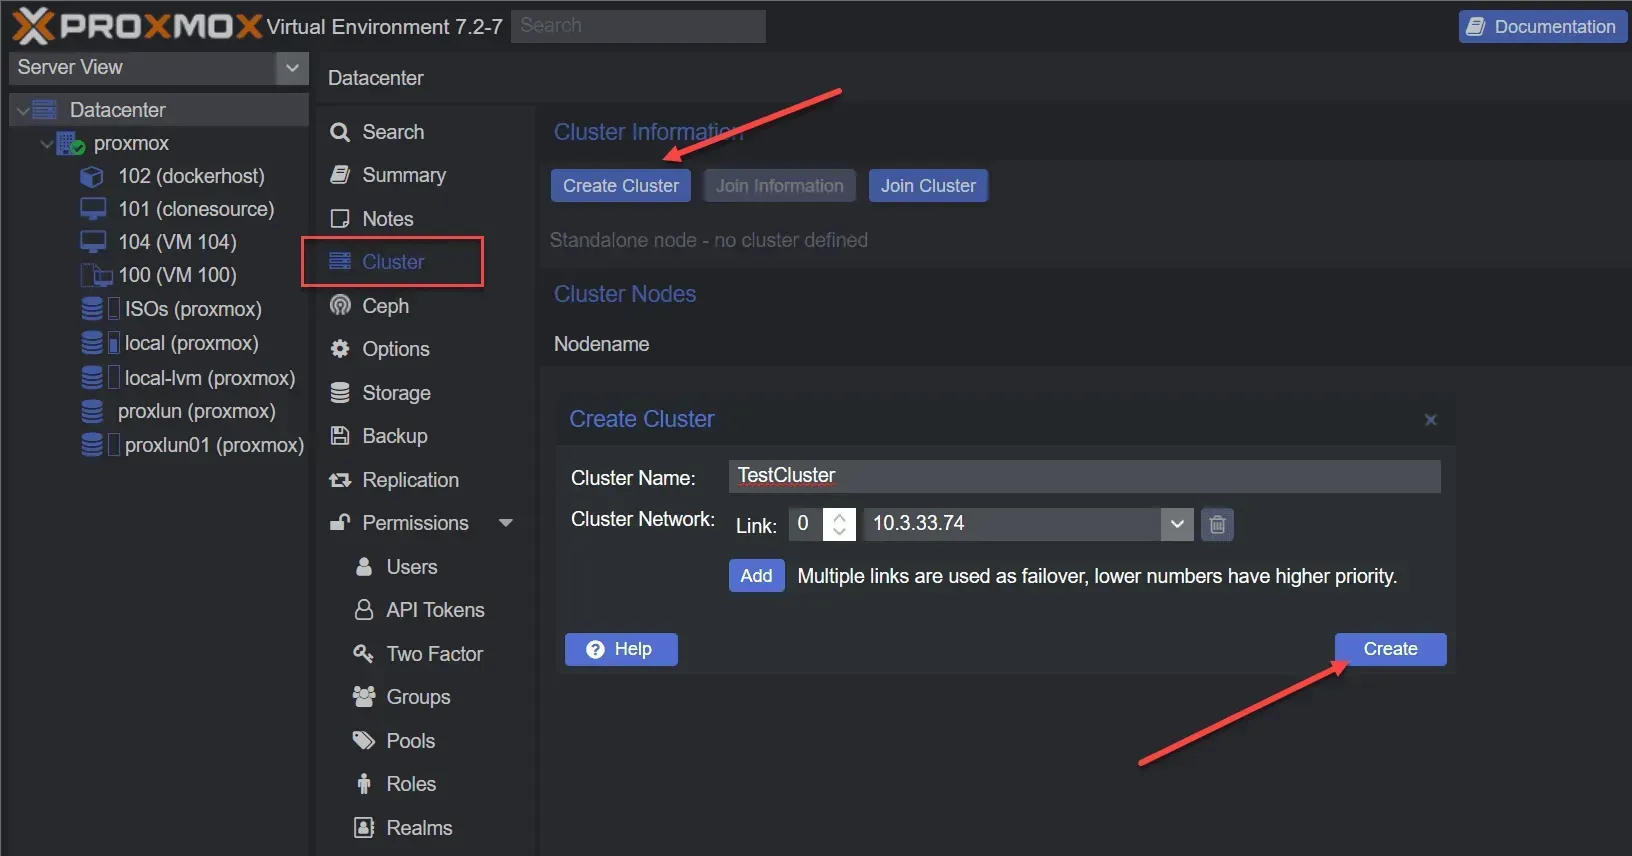Click the storage icon for ISOs (proxmox)
1632x856 pixels.
tap(92, 309)
